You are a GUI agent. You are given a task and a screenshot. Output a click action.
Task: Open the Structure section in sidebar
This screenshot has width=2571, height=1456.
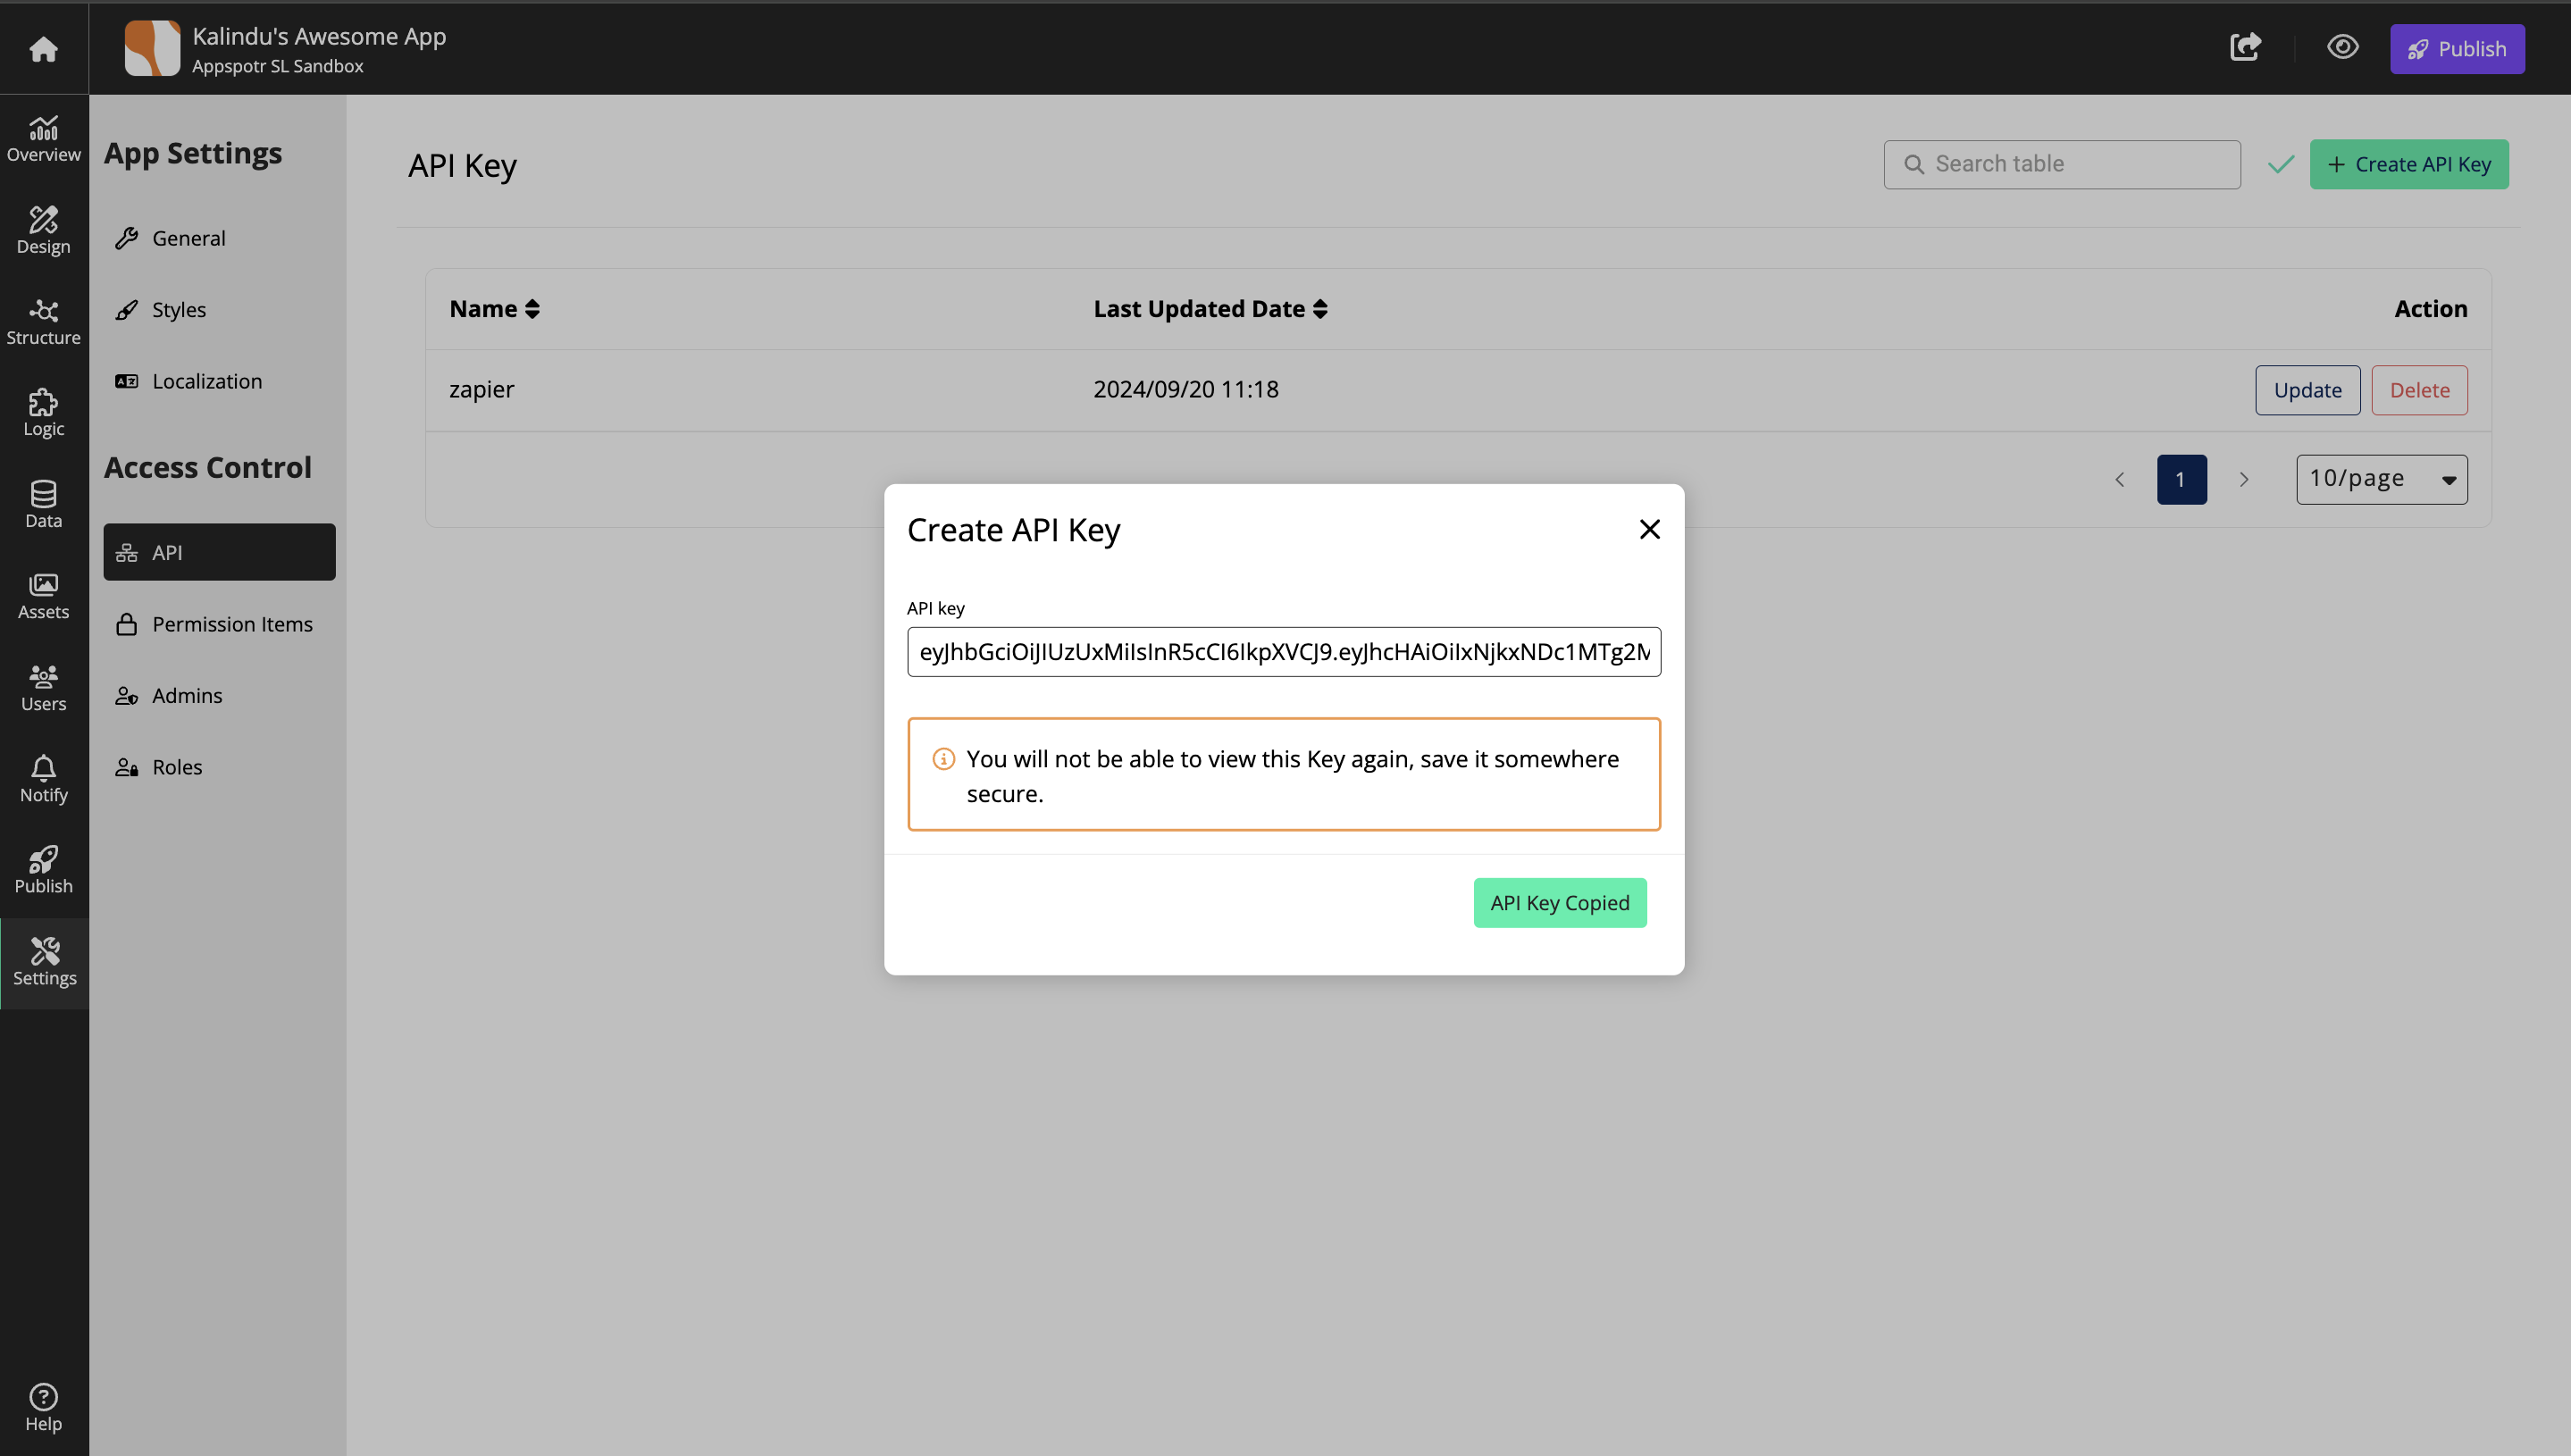click(x=43, y=322)
